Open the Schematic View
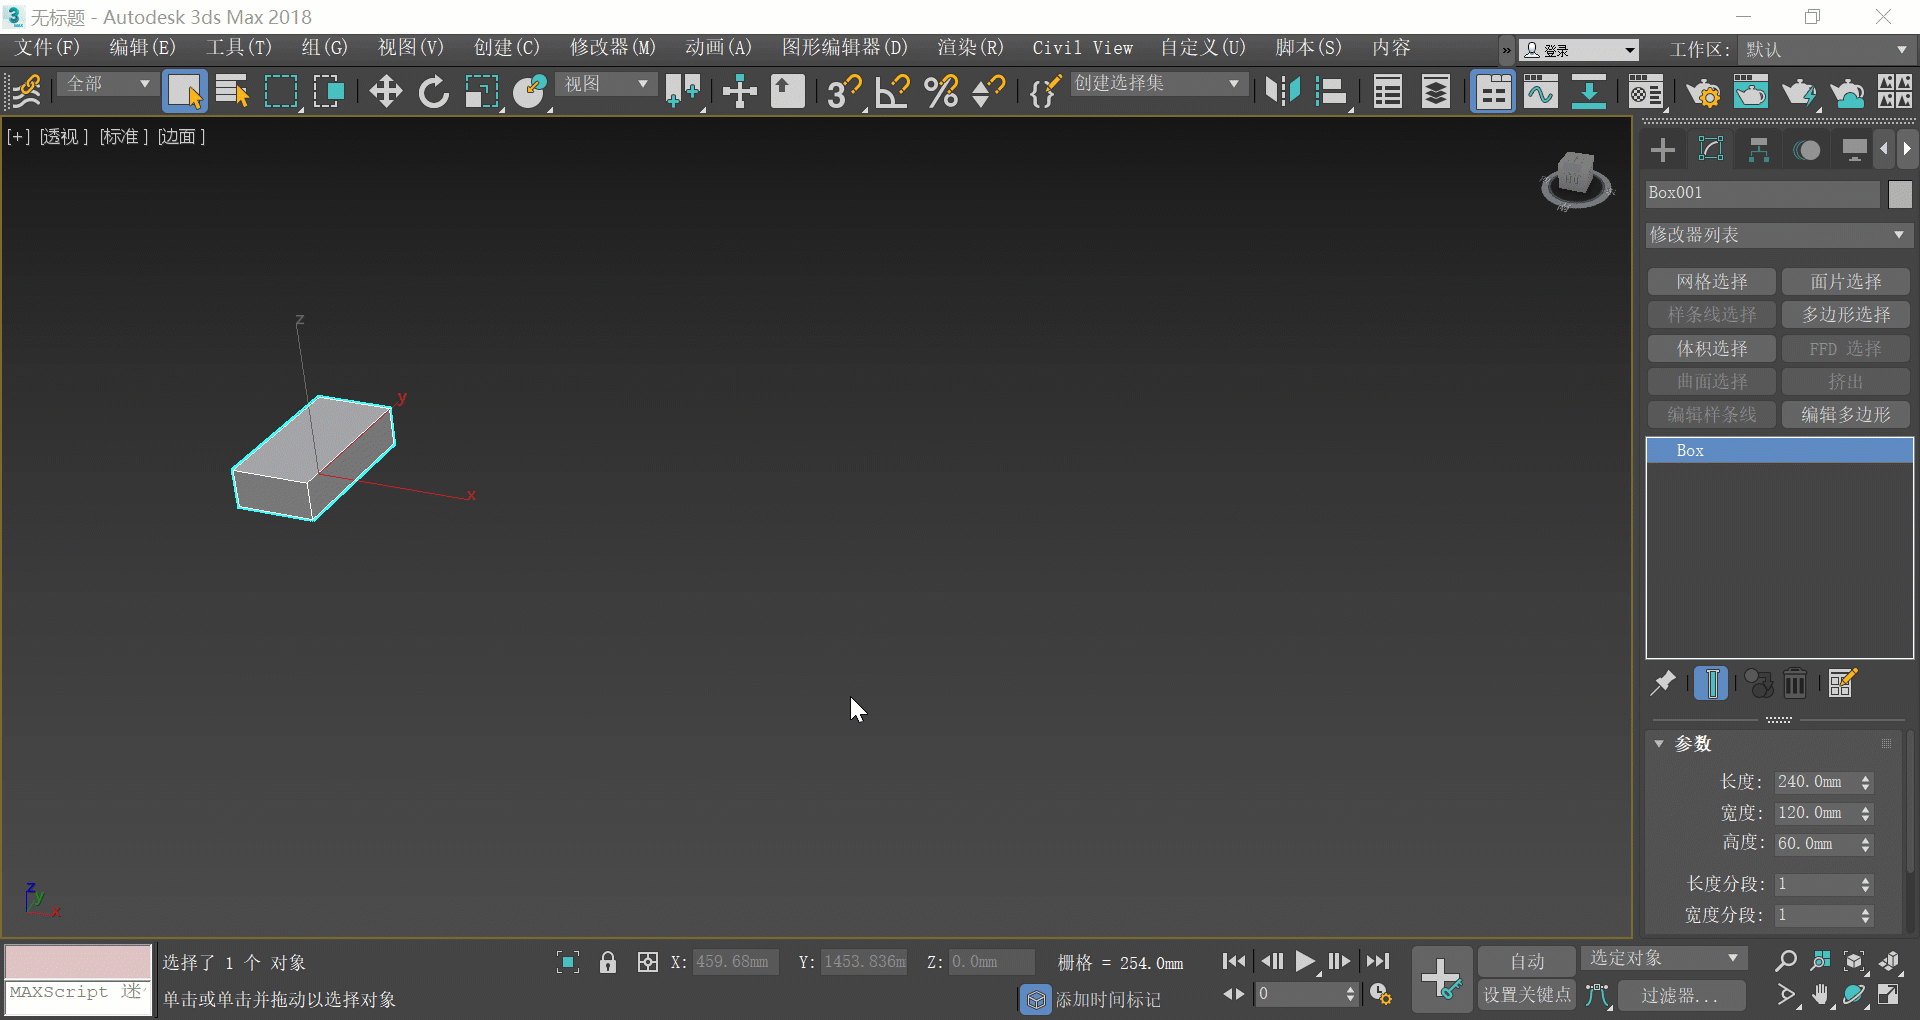The height and width of the screenshot is (1020, 1920). (1589, 92)
